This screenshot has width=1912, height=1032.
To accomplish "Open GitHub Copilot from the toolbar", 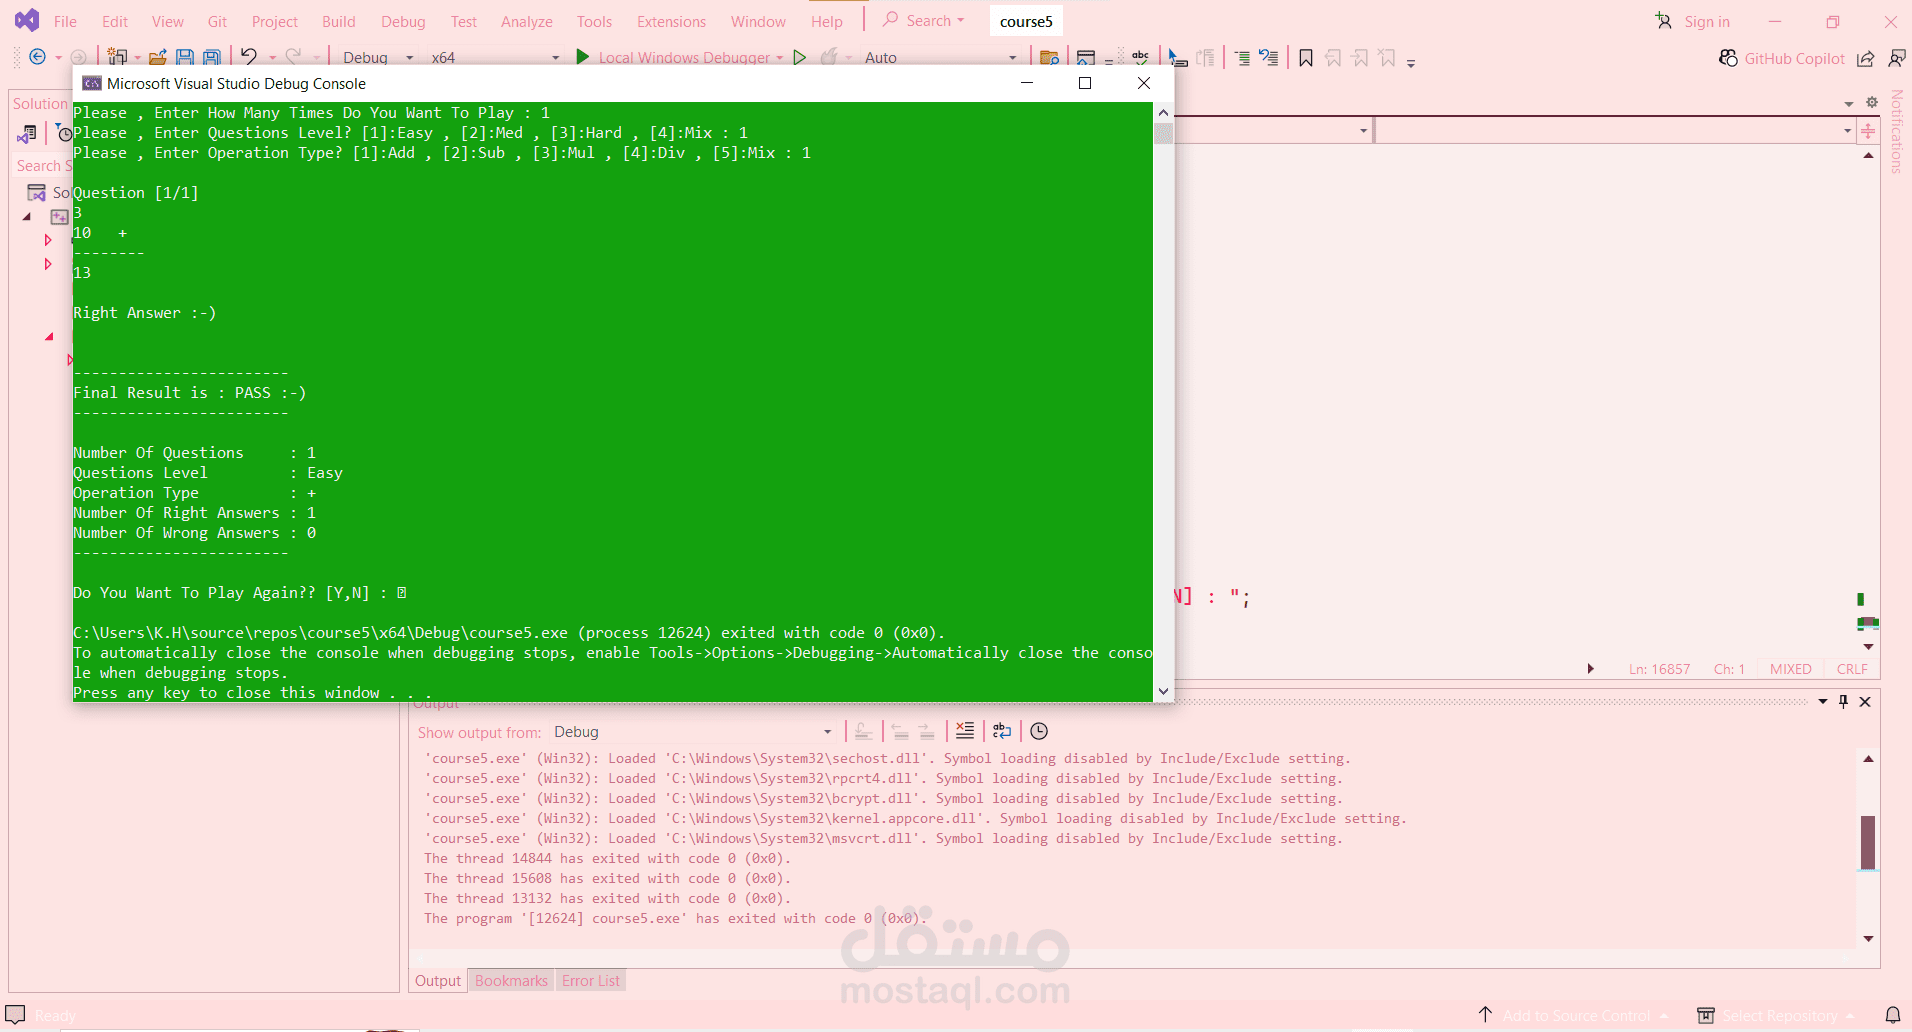I will click(x=1782, y=58).
